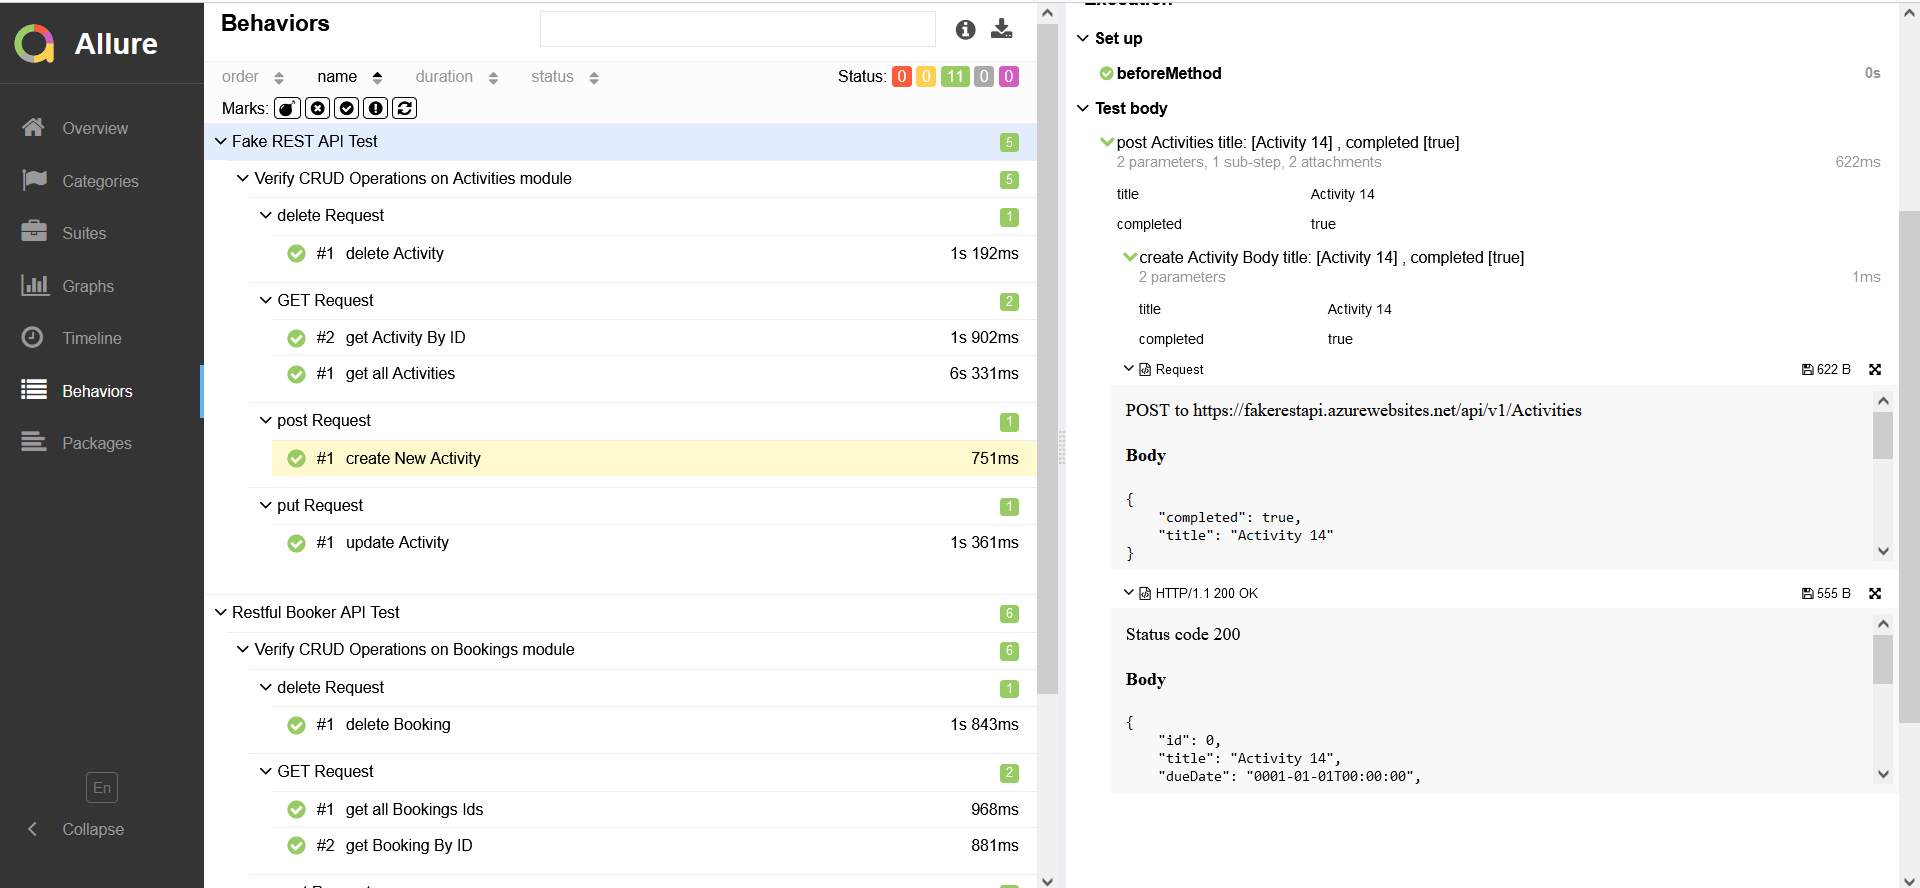Collapse Verify CRUD Operations on Activities module
Image resolution: width=1920 pixels, height=888 pixels.
coord(243,179)
